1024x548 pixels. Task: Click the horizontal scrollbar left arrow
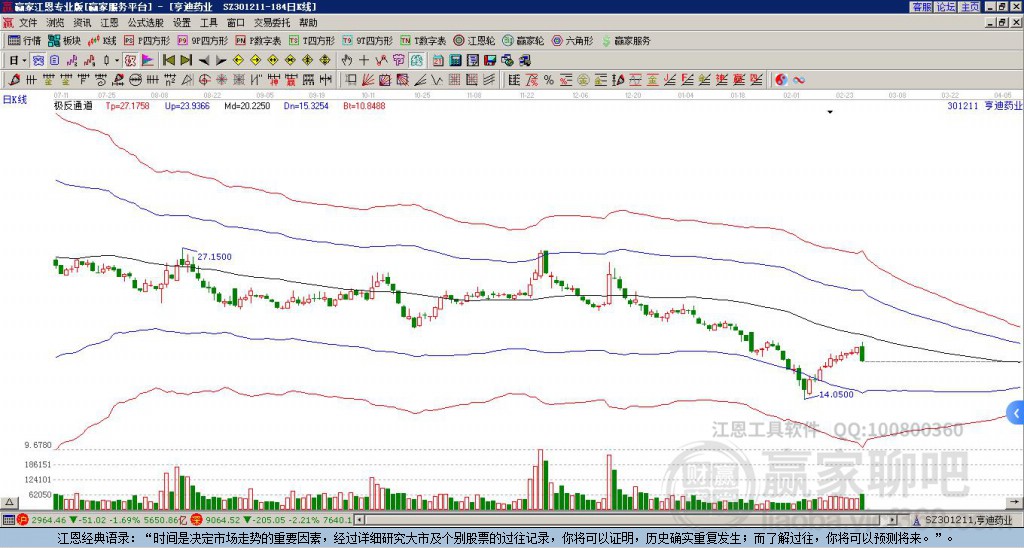(360, 521)
